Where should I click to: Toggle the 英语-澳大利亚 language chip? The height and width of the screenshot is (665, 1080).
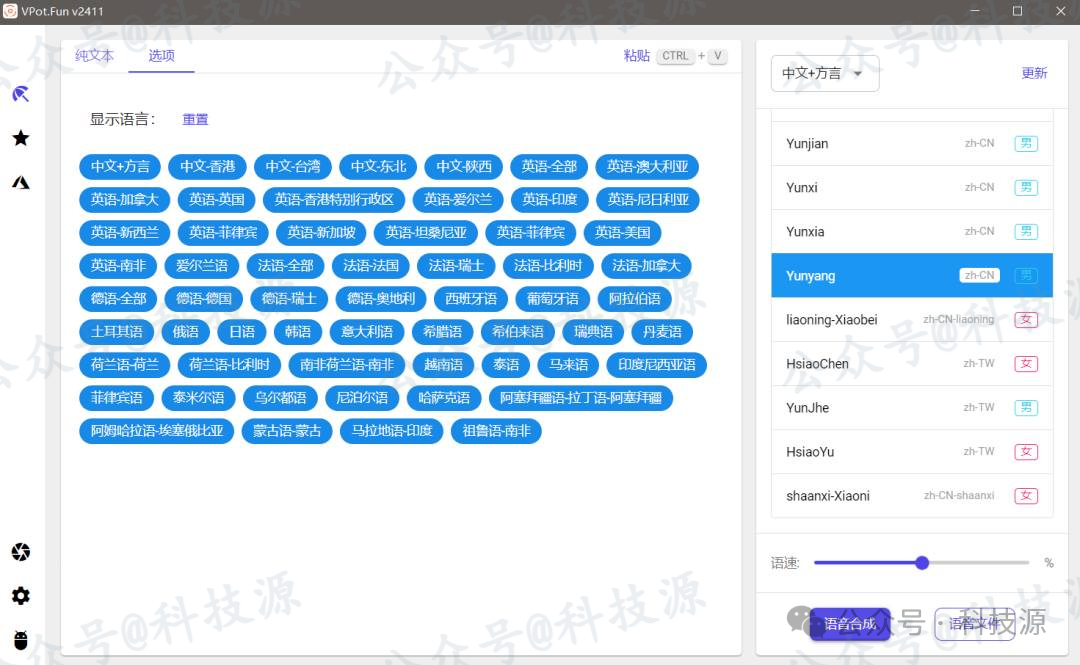pyautogui.click(x=647, y=167)
